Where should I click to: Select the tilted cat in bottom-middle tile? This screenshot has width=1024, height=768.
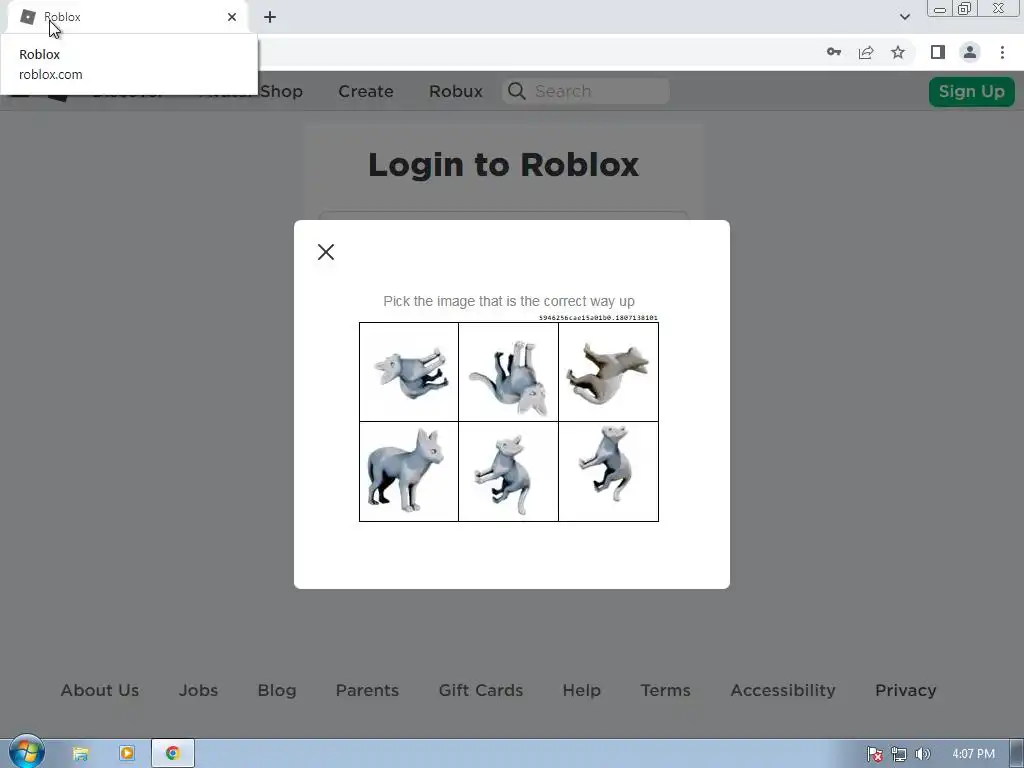509,472
